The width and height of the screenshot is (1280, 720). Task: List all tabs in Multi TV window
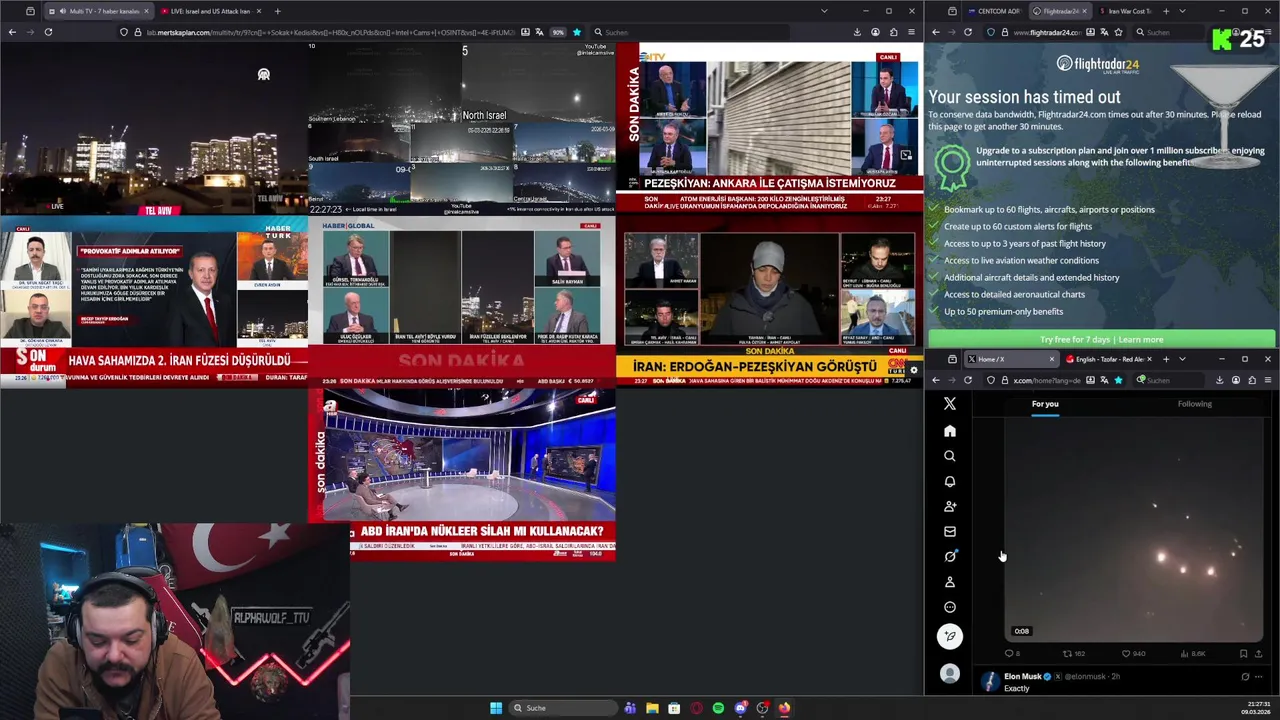824,11
